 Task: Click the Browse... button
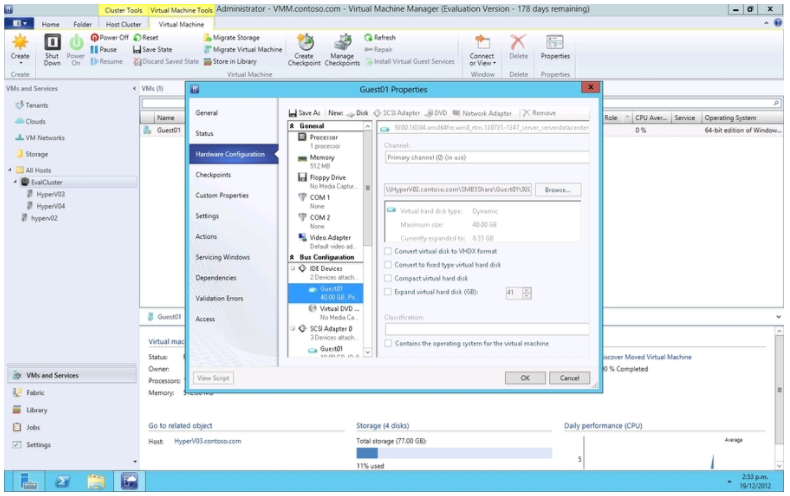point(558,190)
